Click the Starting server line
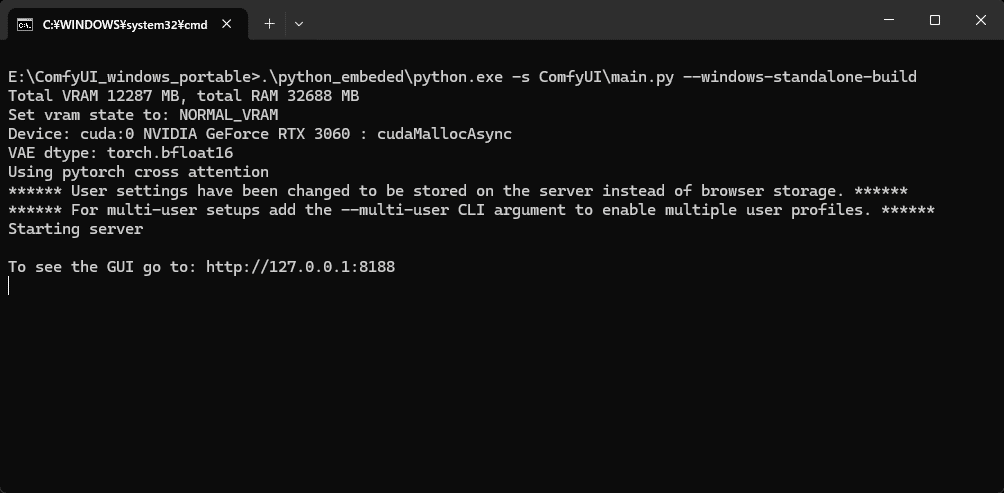1004x493 pixels. tap(76, 229)
